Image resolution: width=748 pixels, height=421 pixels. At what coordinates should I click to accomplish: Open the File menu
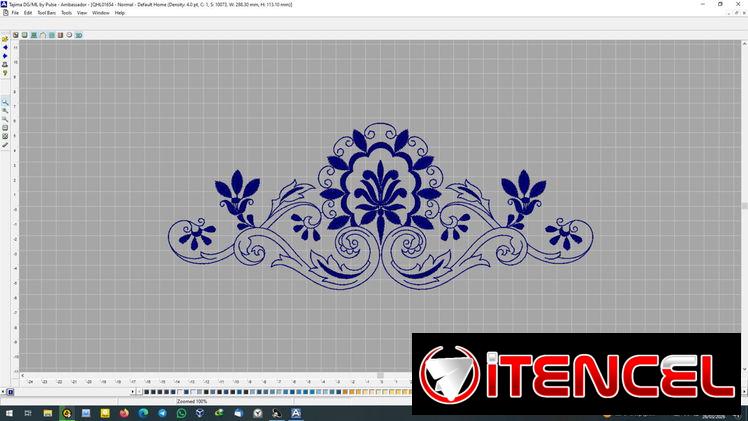tap(15, 13)
